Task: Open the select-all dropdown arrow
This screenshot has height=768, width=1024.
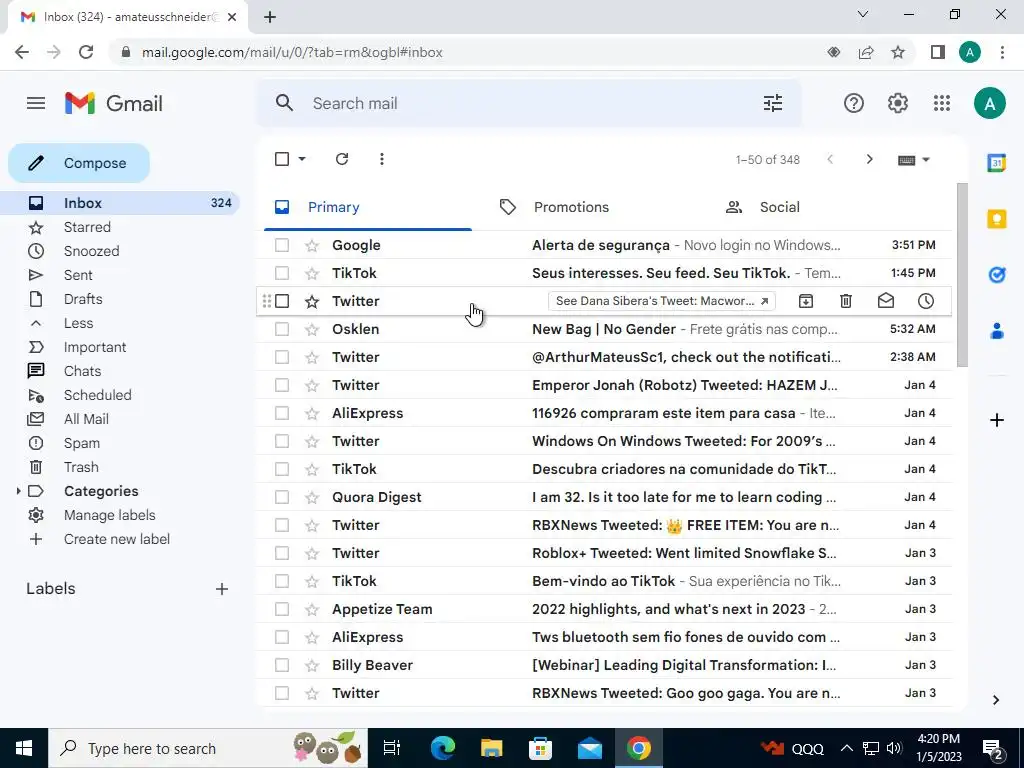Action: [302, 159]
